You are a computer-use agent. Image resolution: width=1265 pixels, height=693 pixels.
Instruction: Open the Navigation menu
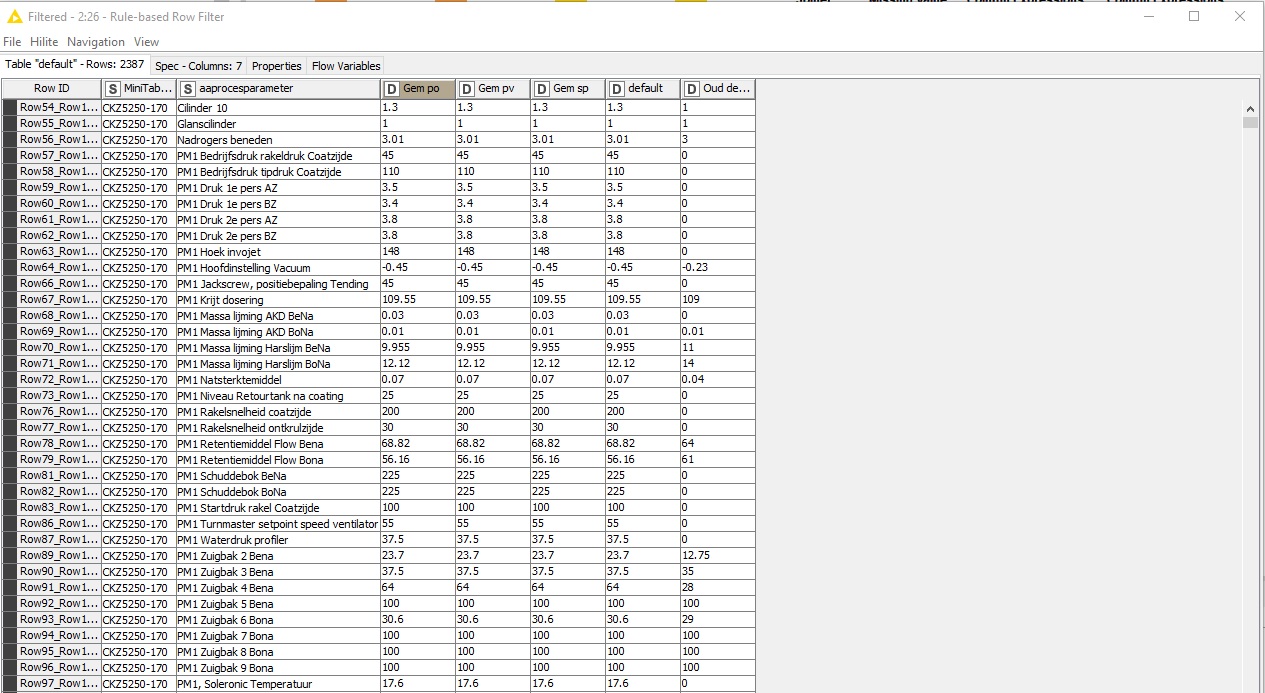(96, 42)
